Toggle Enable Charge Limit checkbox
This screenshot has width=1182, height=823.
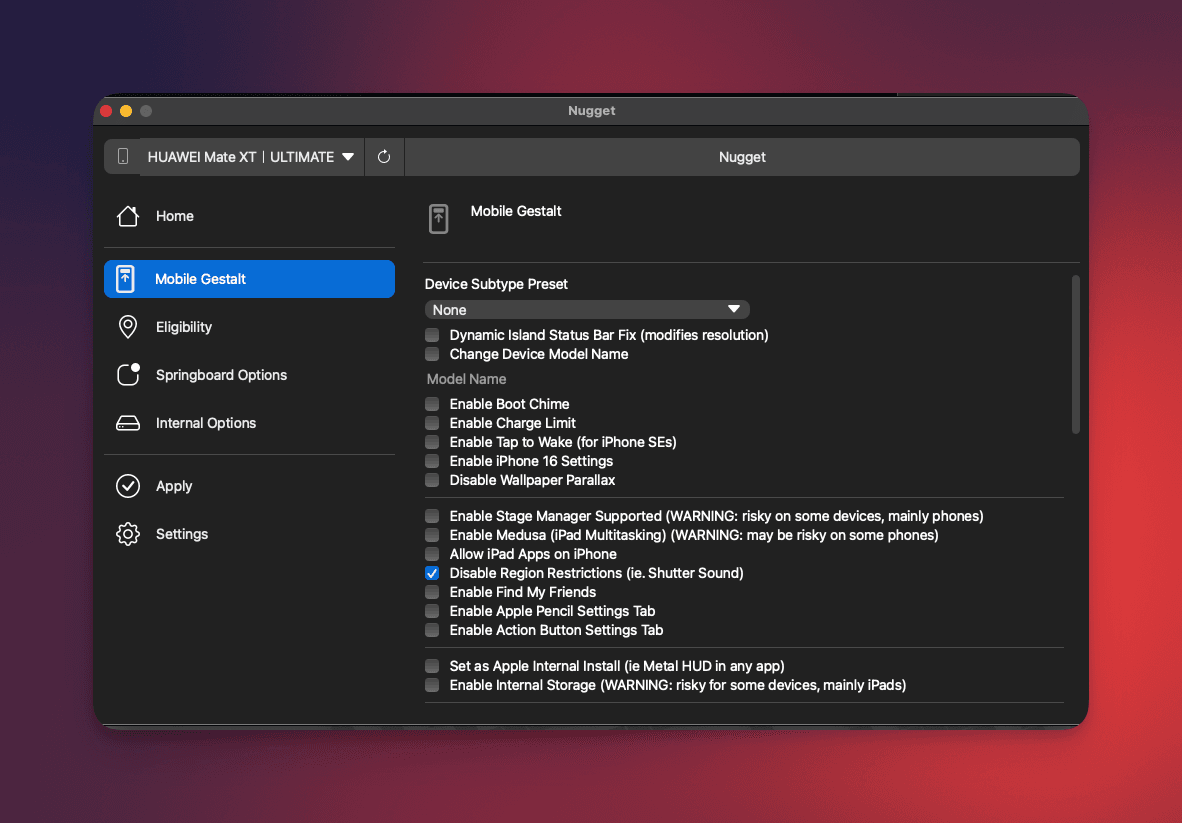click(x=432, y=423)
